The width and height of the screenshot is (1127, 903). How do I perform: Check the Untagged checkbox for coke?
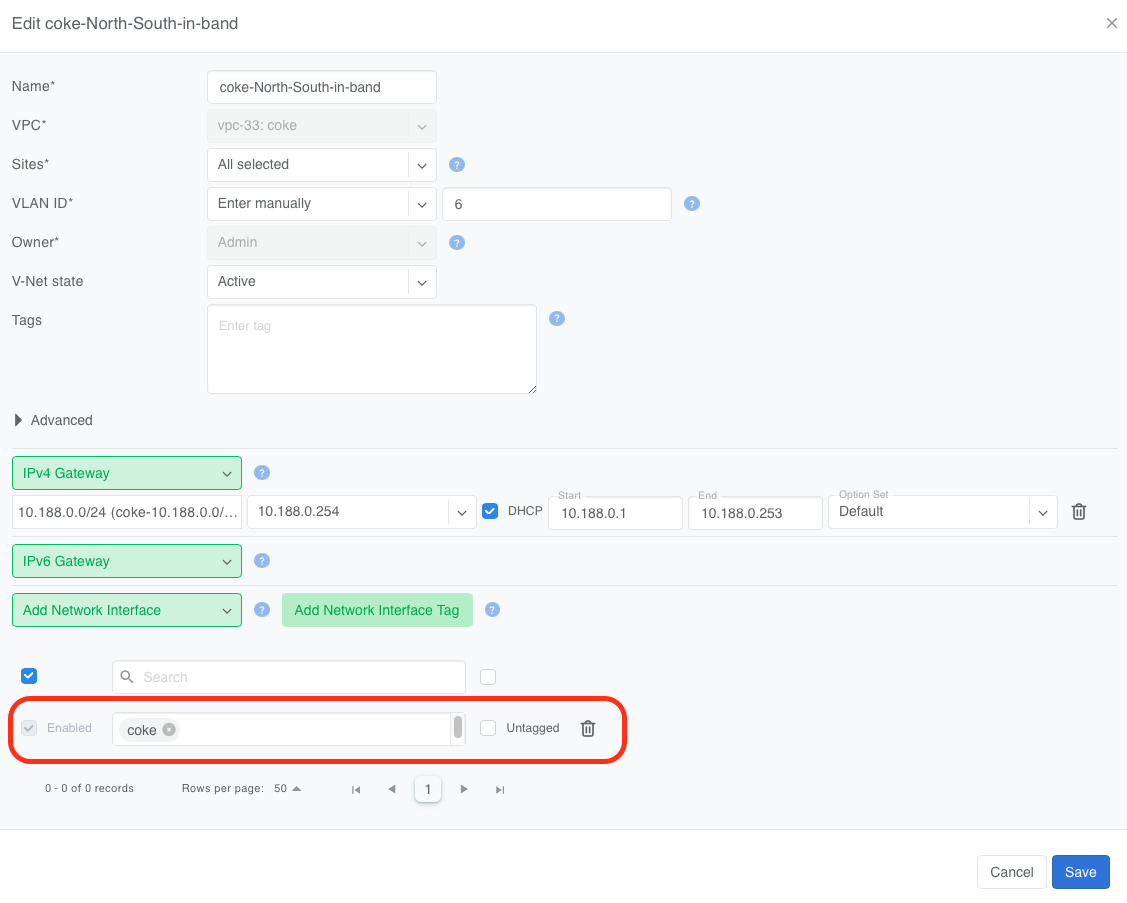coord(488,728)
